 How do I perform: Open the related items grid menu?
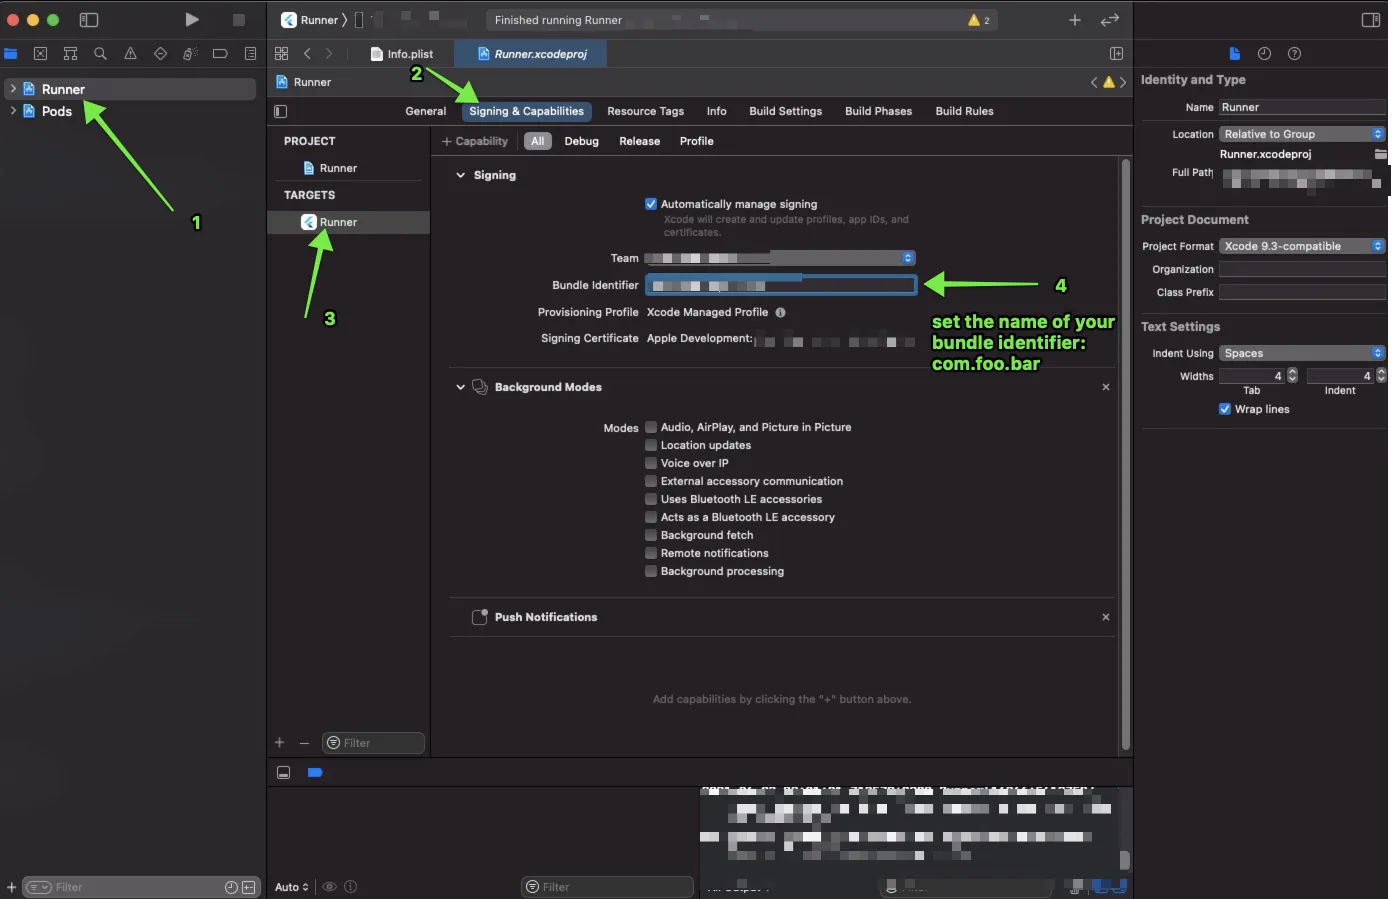282,54
